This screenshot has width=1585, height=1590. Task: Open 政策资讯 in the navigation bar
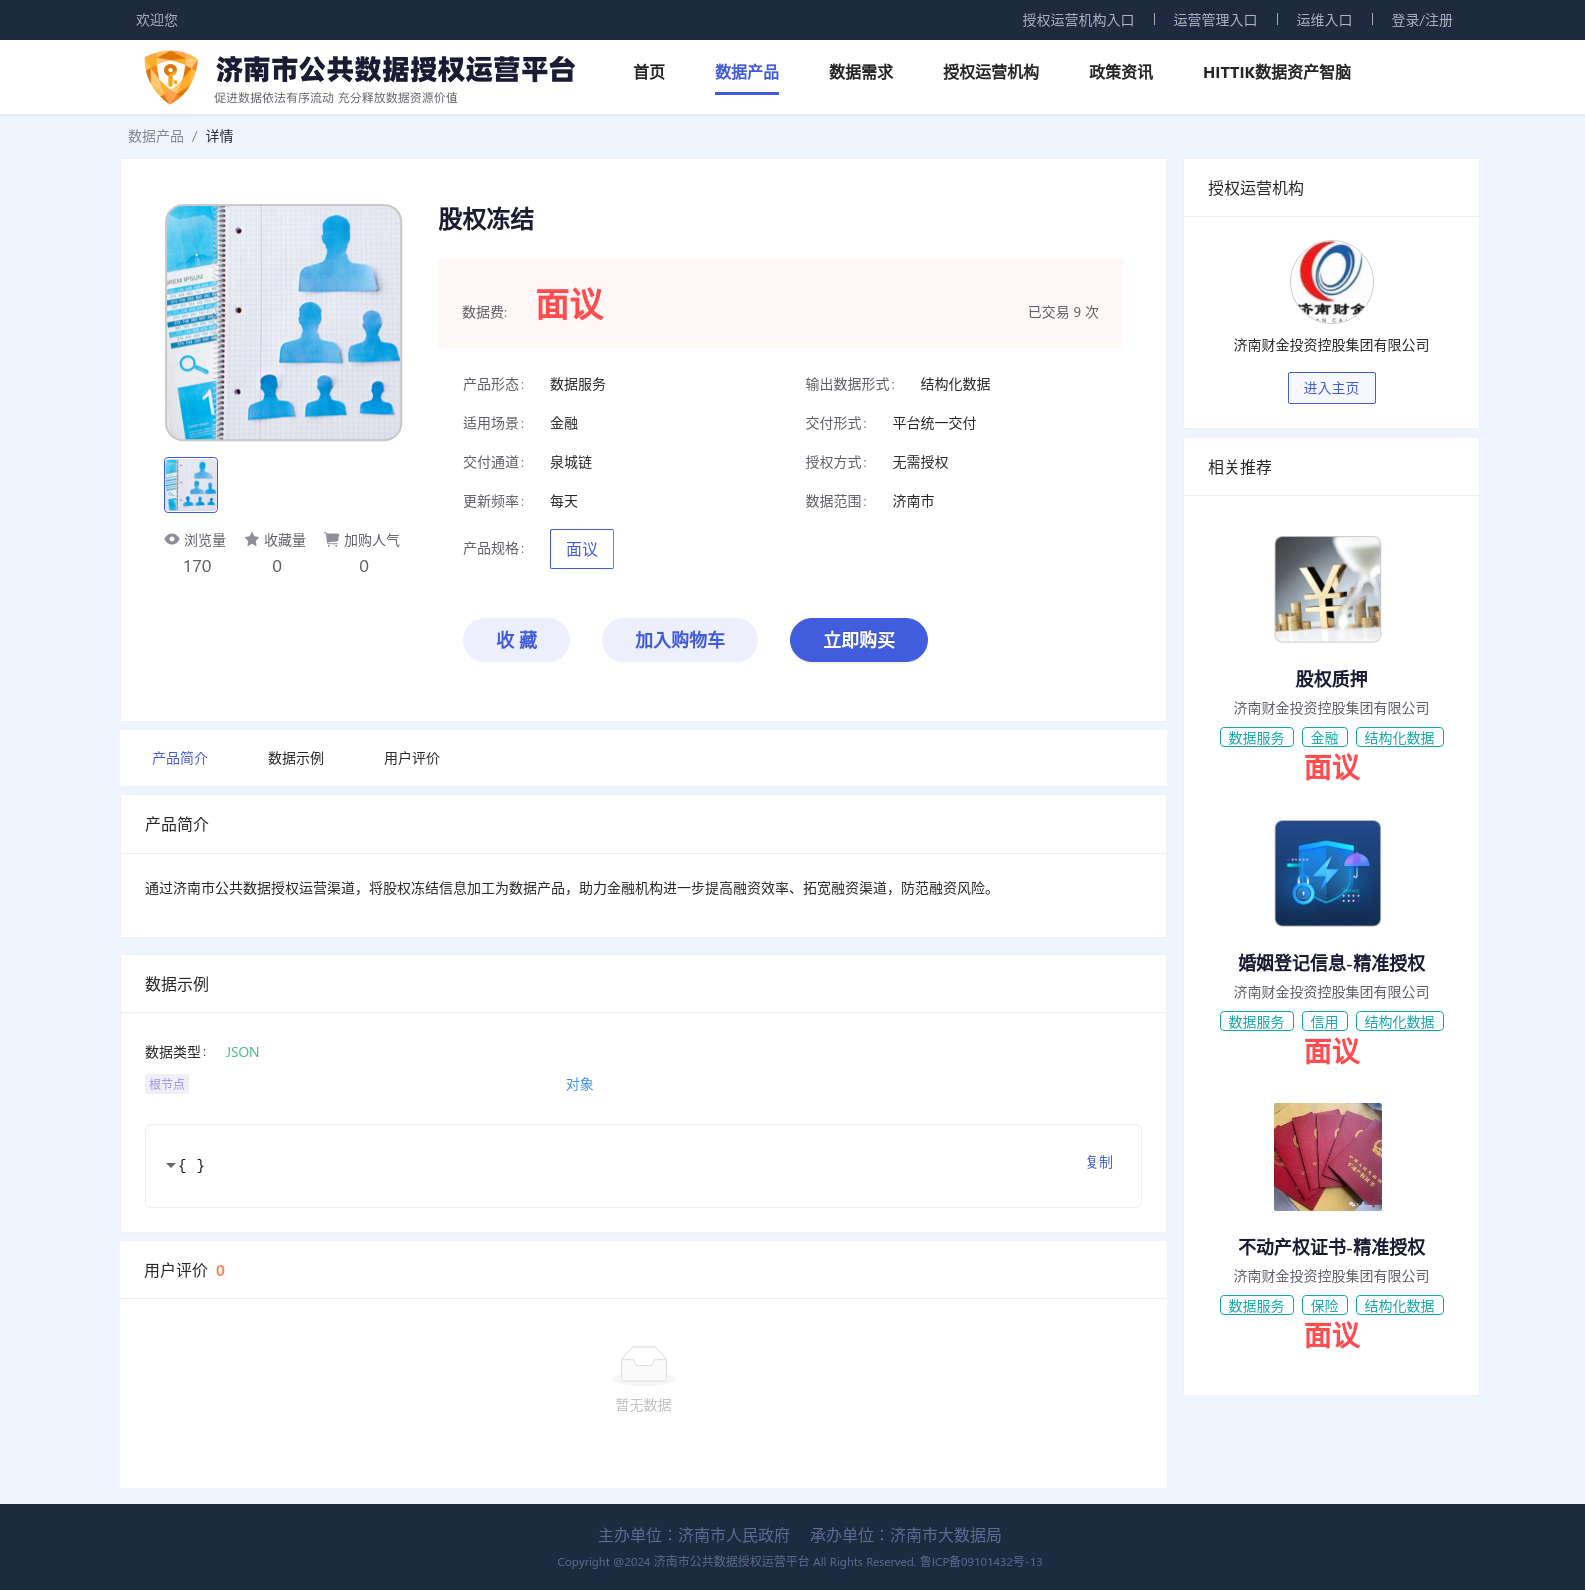(x=1121, y=72)
